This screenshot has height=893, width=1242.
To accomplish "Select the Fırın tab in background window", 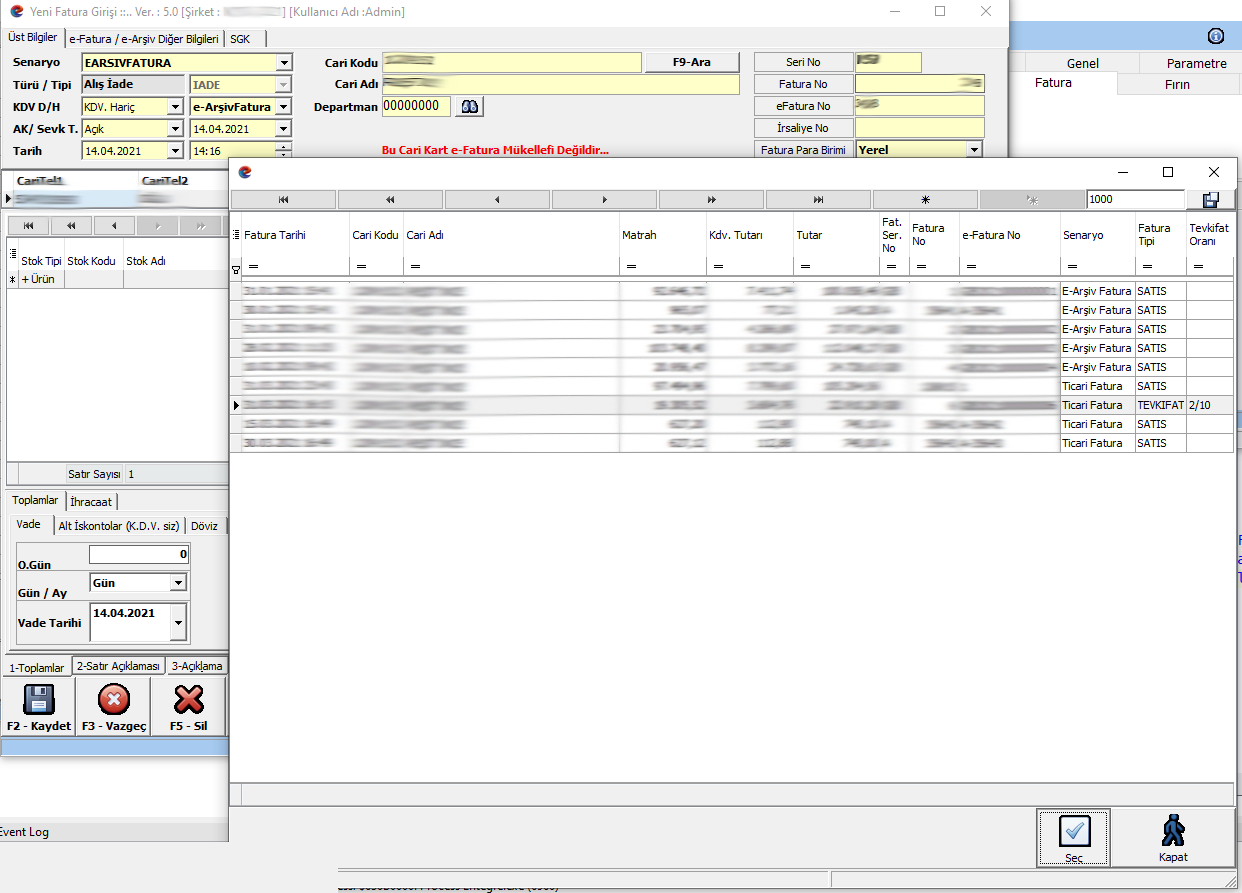I will (1177, 84).
